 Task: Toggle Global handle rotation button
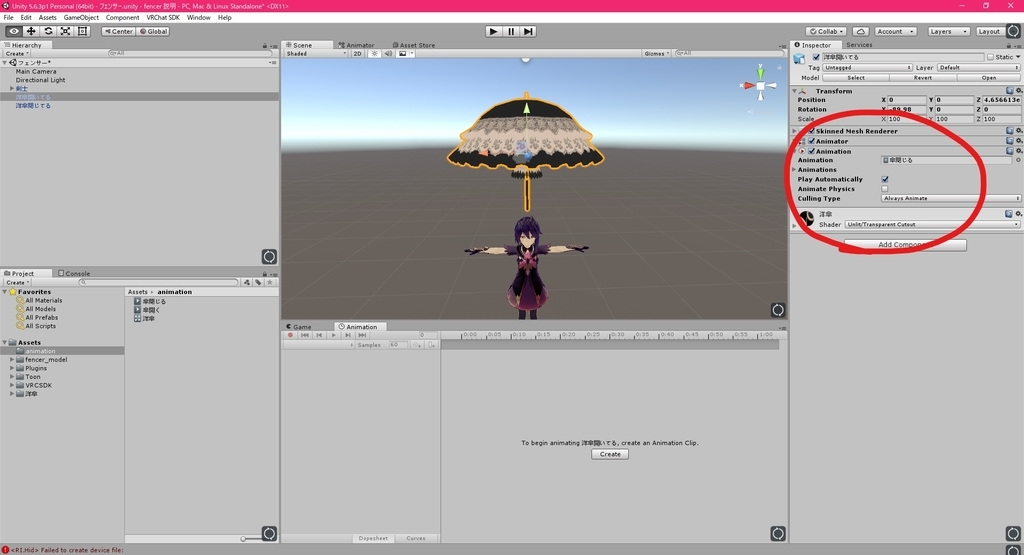pyautogui.click(x=153, y=31)
